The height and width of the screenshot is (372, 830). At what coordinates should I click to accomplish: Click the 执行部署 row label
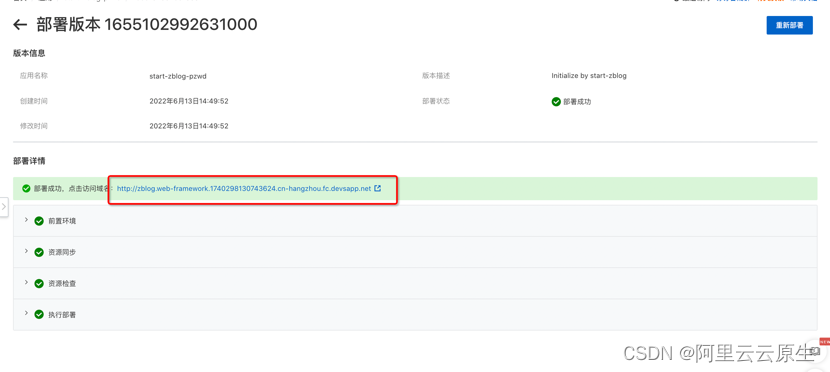click(x=62, y=315)
